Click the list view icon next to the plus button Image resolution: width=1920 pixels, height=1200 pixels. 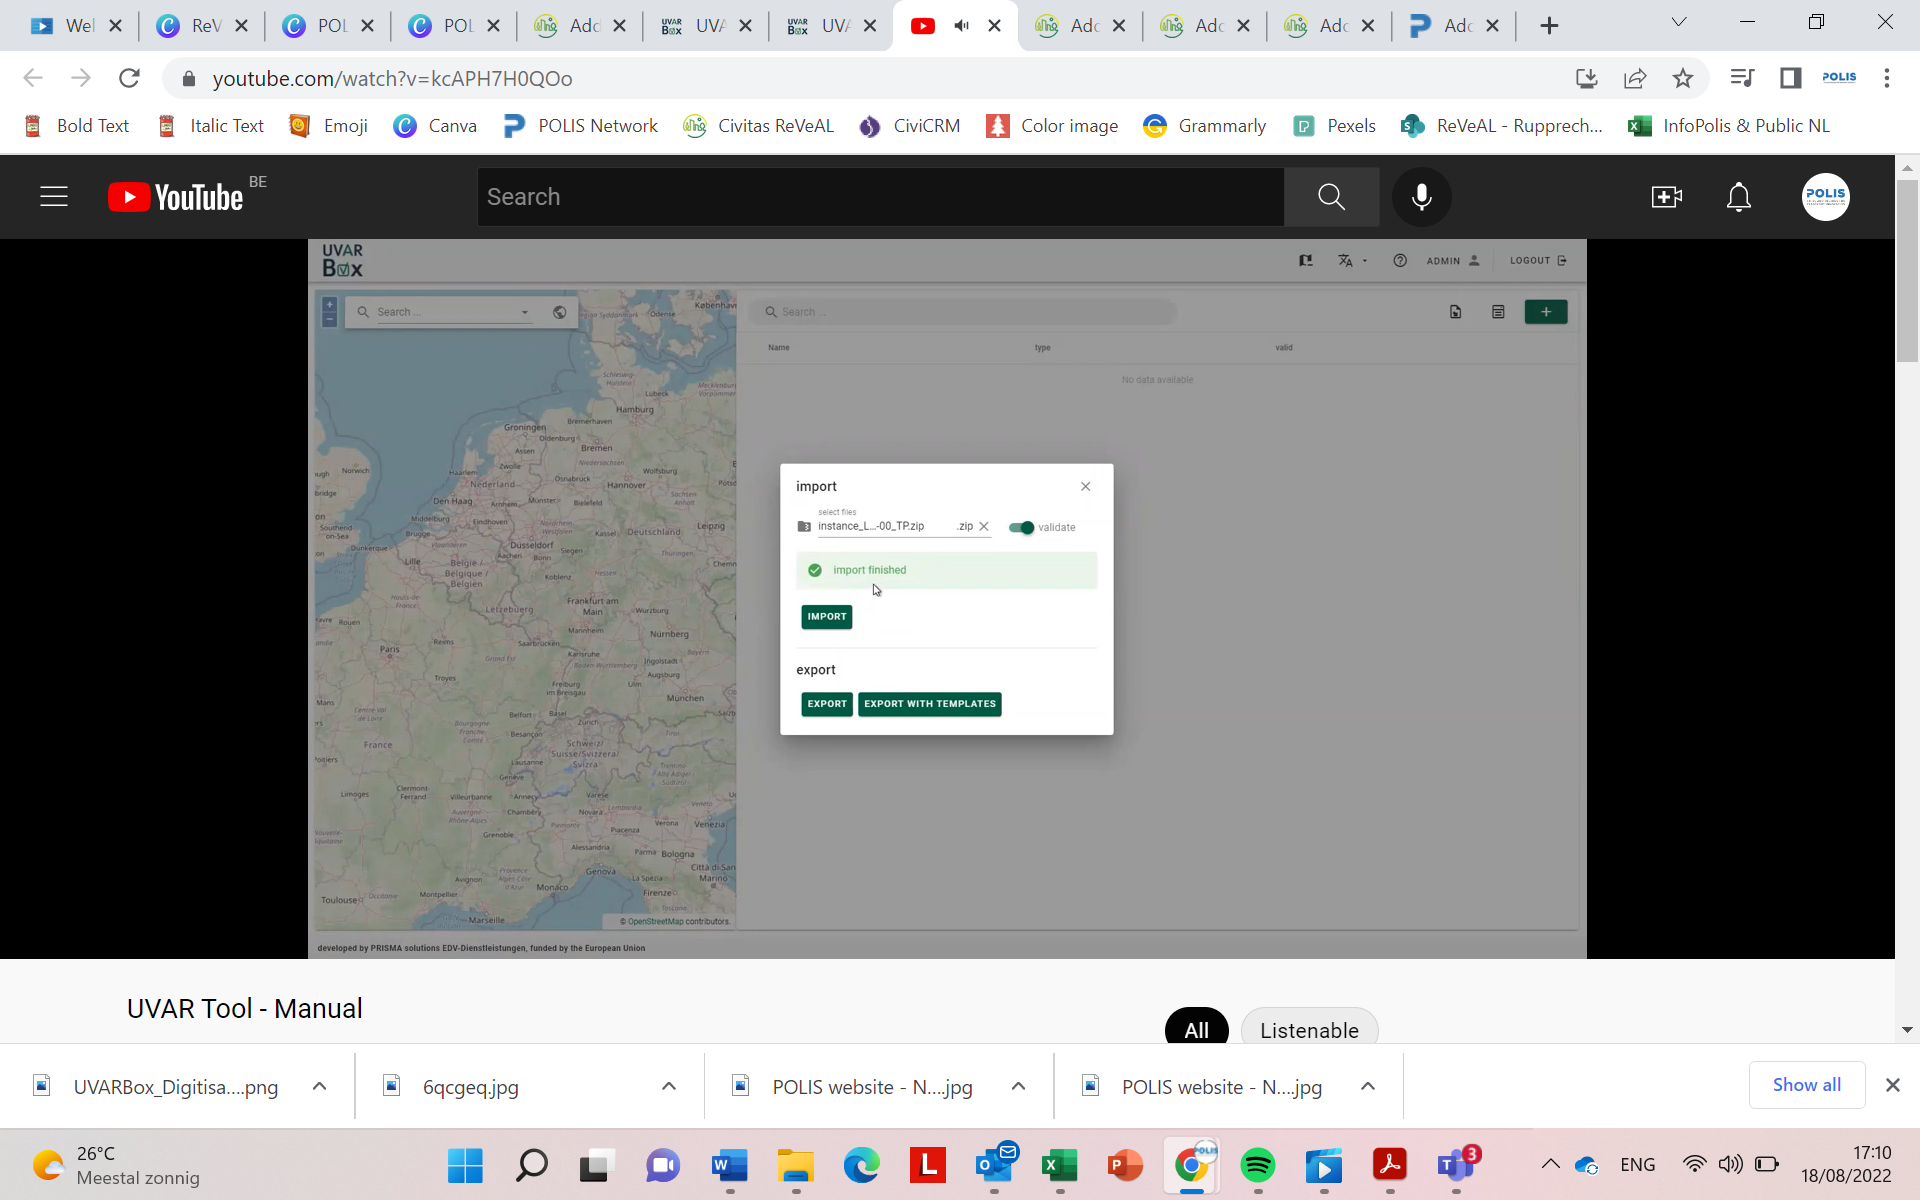pyautogui.click(x=1497, y=311)
